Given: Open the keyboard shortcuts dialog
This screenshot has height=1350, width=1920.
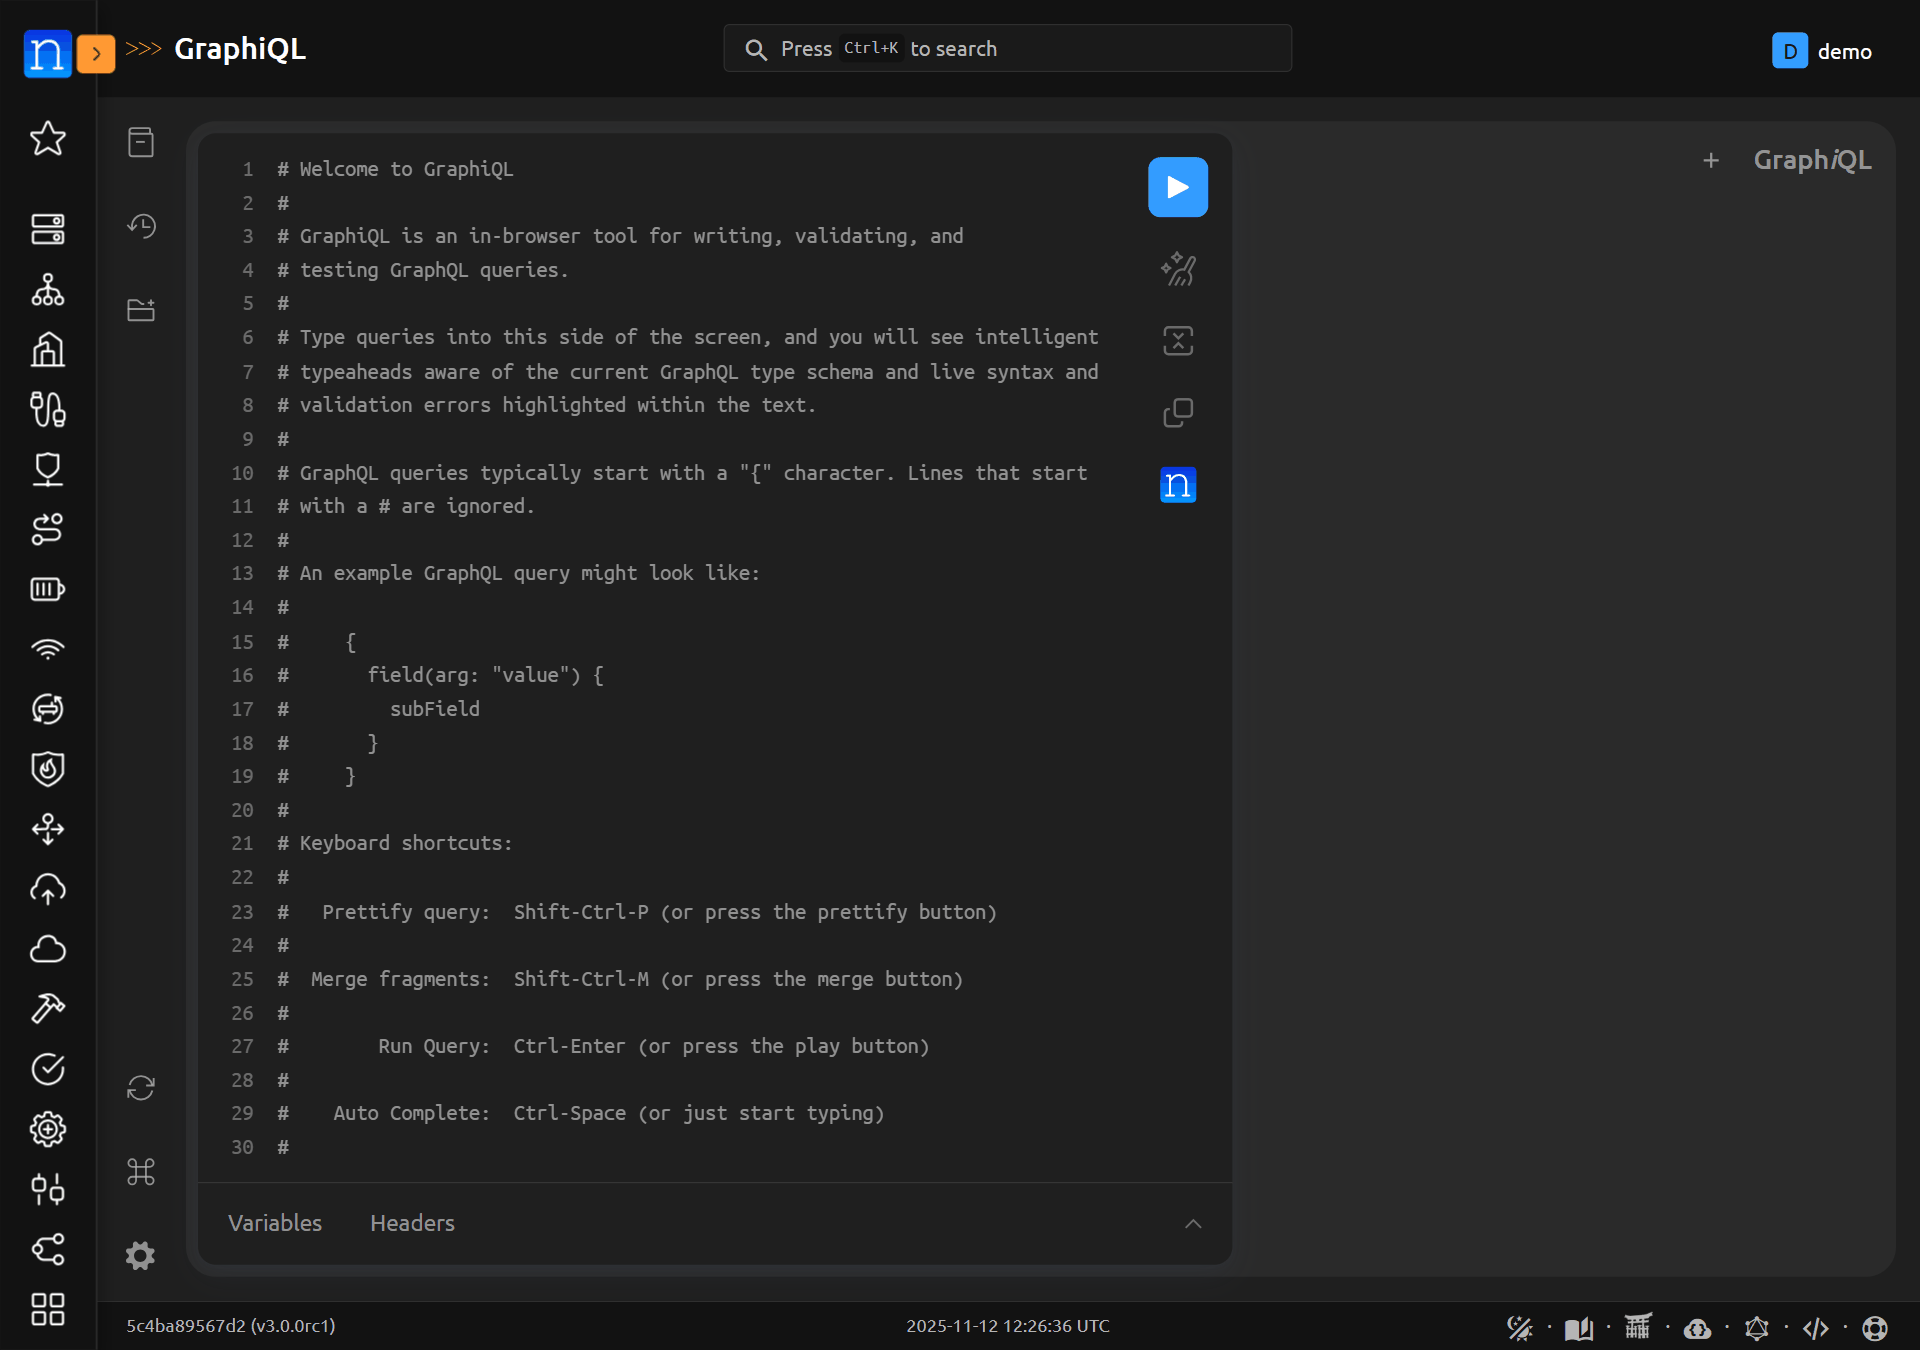Looking at the screenshot, I should click(141, 1172).
